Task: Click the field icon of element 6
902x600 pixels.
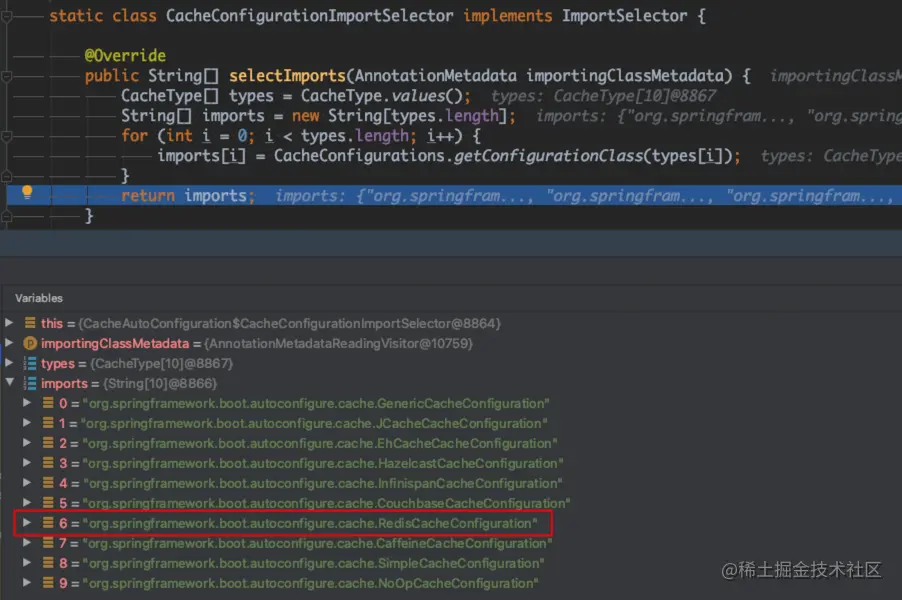Action: pos(48,523)
